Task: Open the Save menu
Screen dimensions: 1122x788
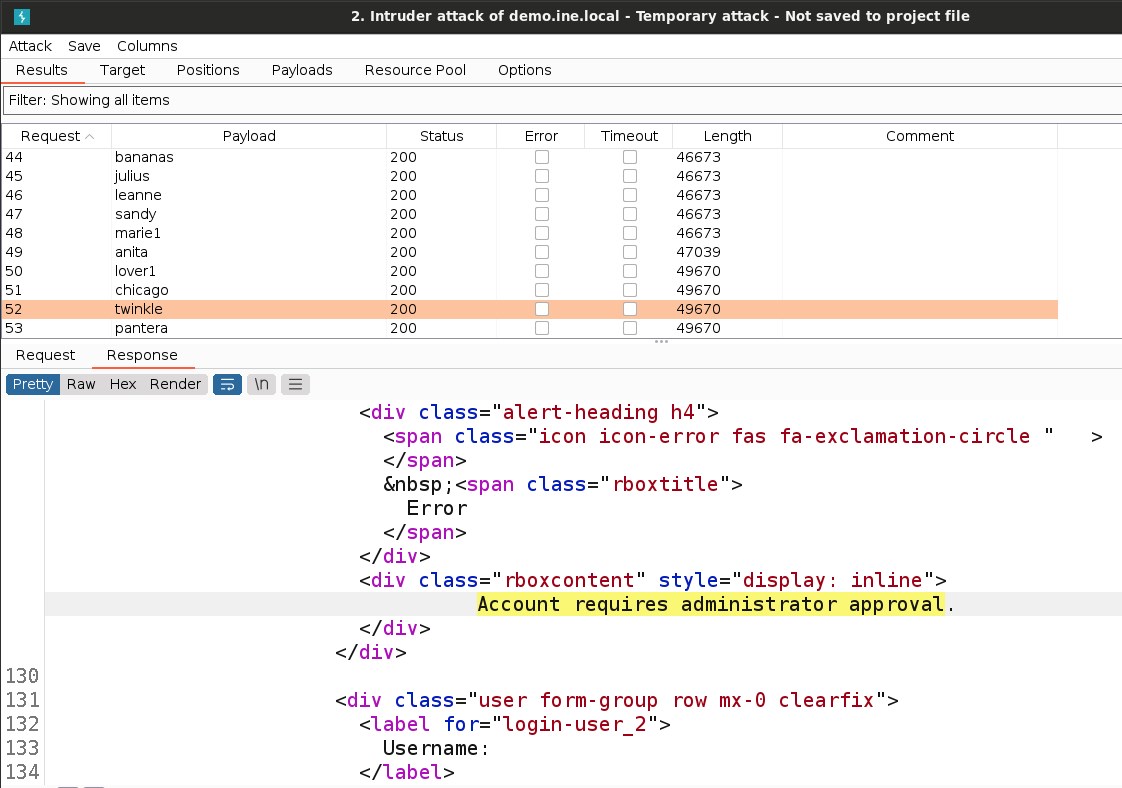Action: click(x=84, y=46)
